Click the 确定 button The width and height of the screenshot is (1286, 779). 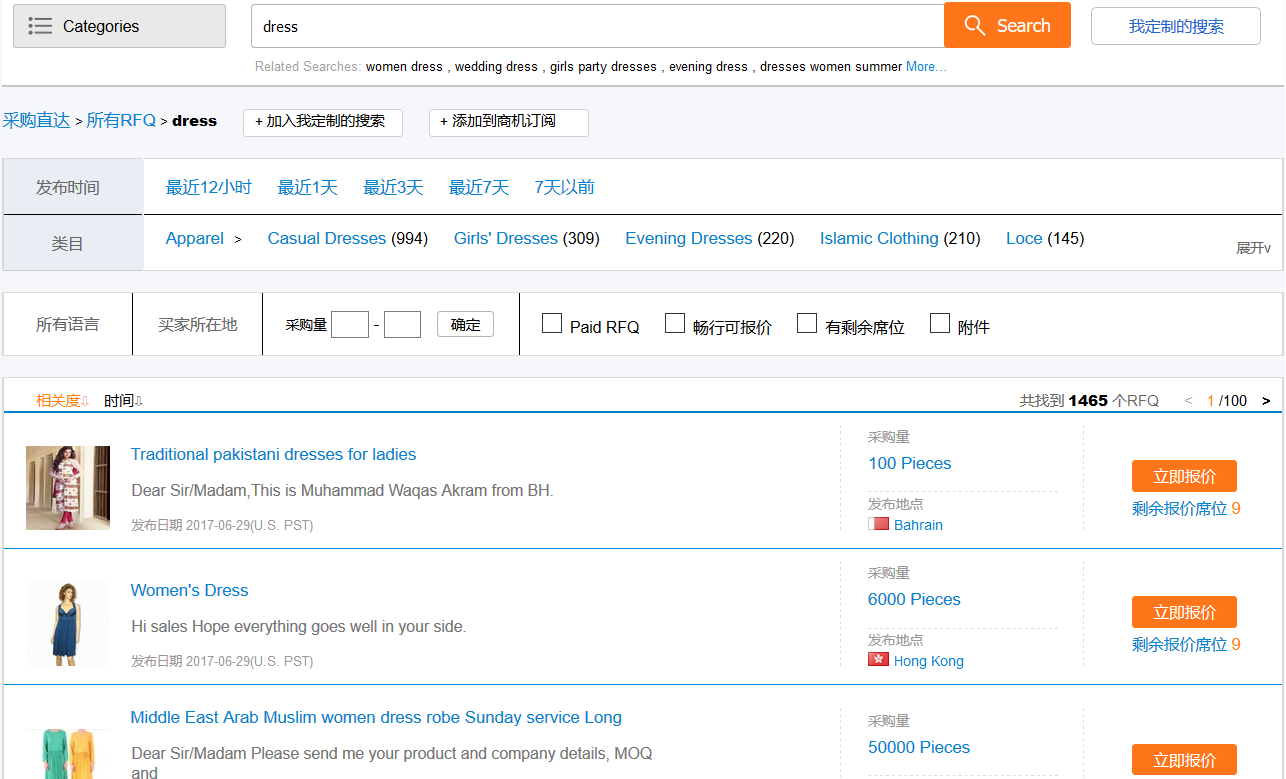tap(465, 324)
